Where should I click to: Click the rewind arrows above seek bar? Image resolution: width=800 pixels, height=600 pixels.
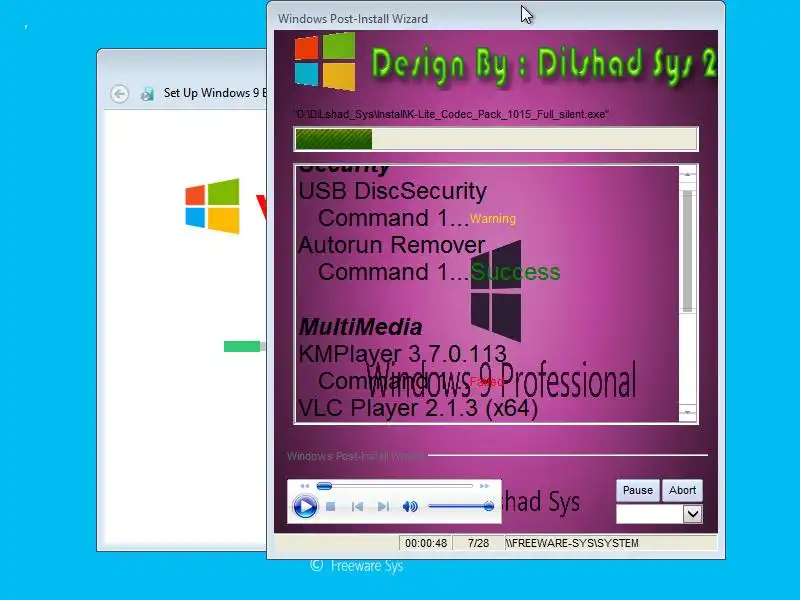point(305,486)
